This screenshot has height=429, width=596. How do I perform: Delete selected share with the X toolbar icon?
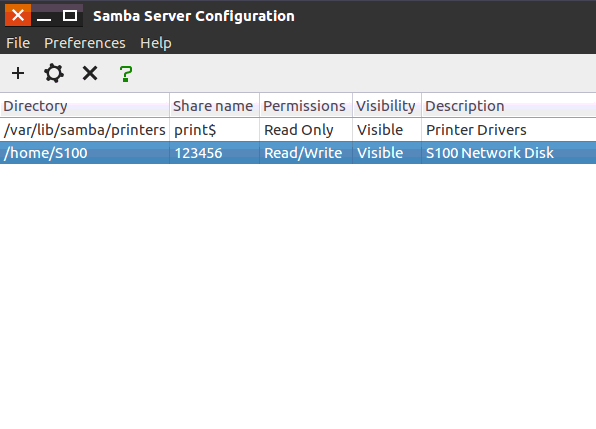90,73
